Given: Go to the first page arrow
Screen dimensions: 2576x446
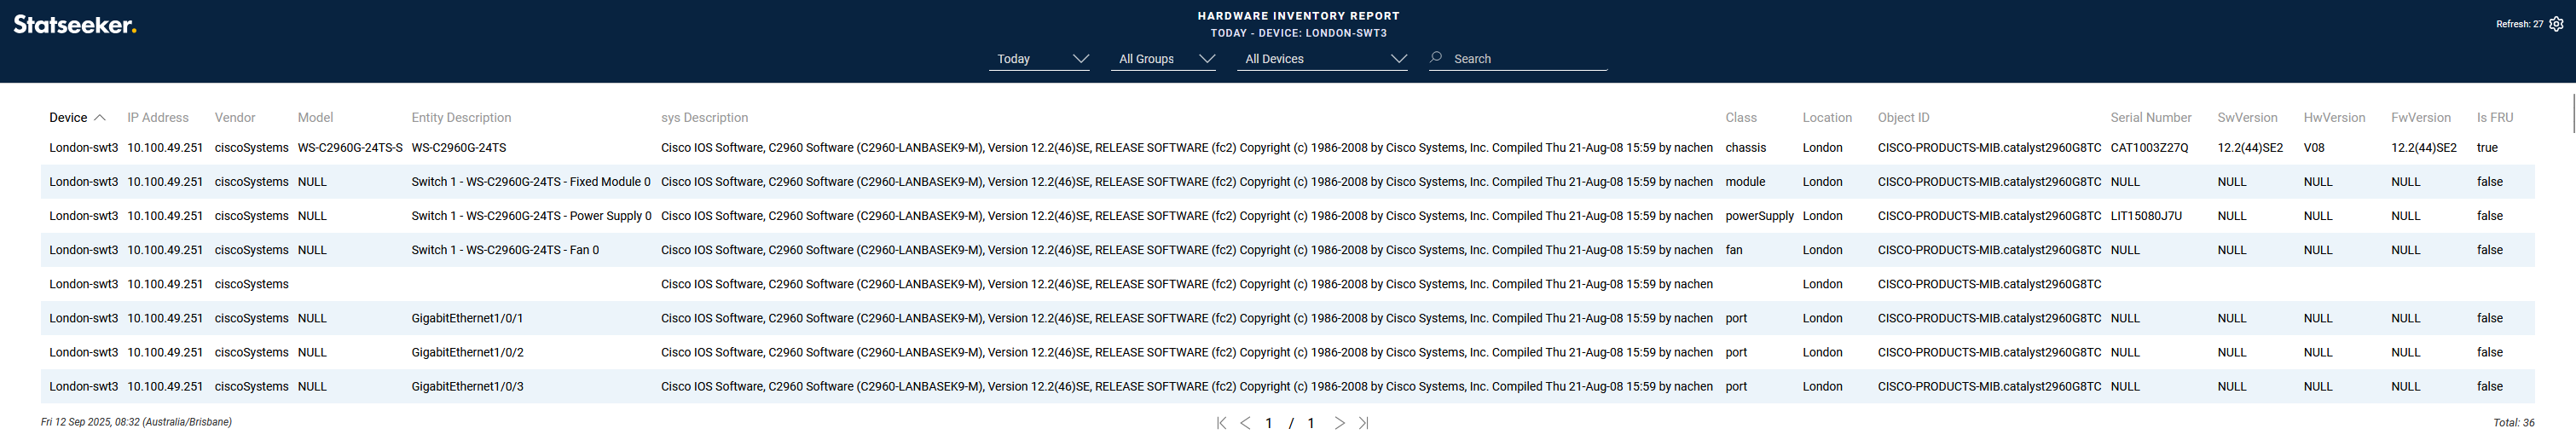Looking at the screenshot, I should 1221,423.
